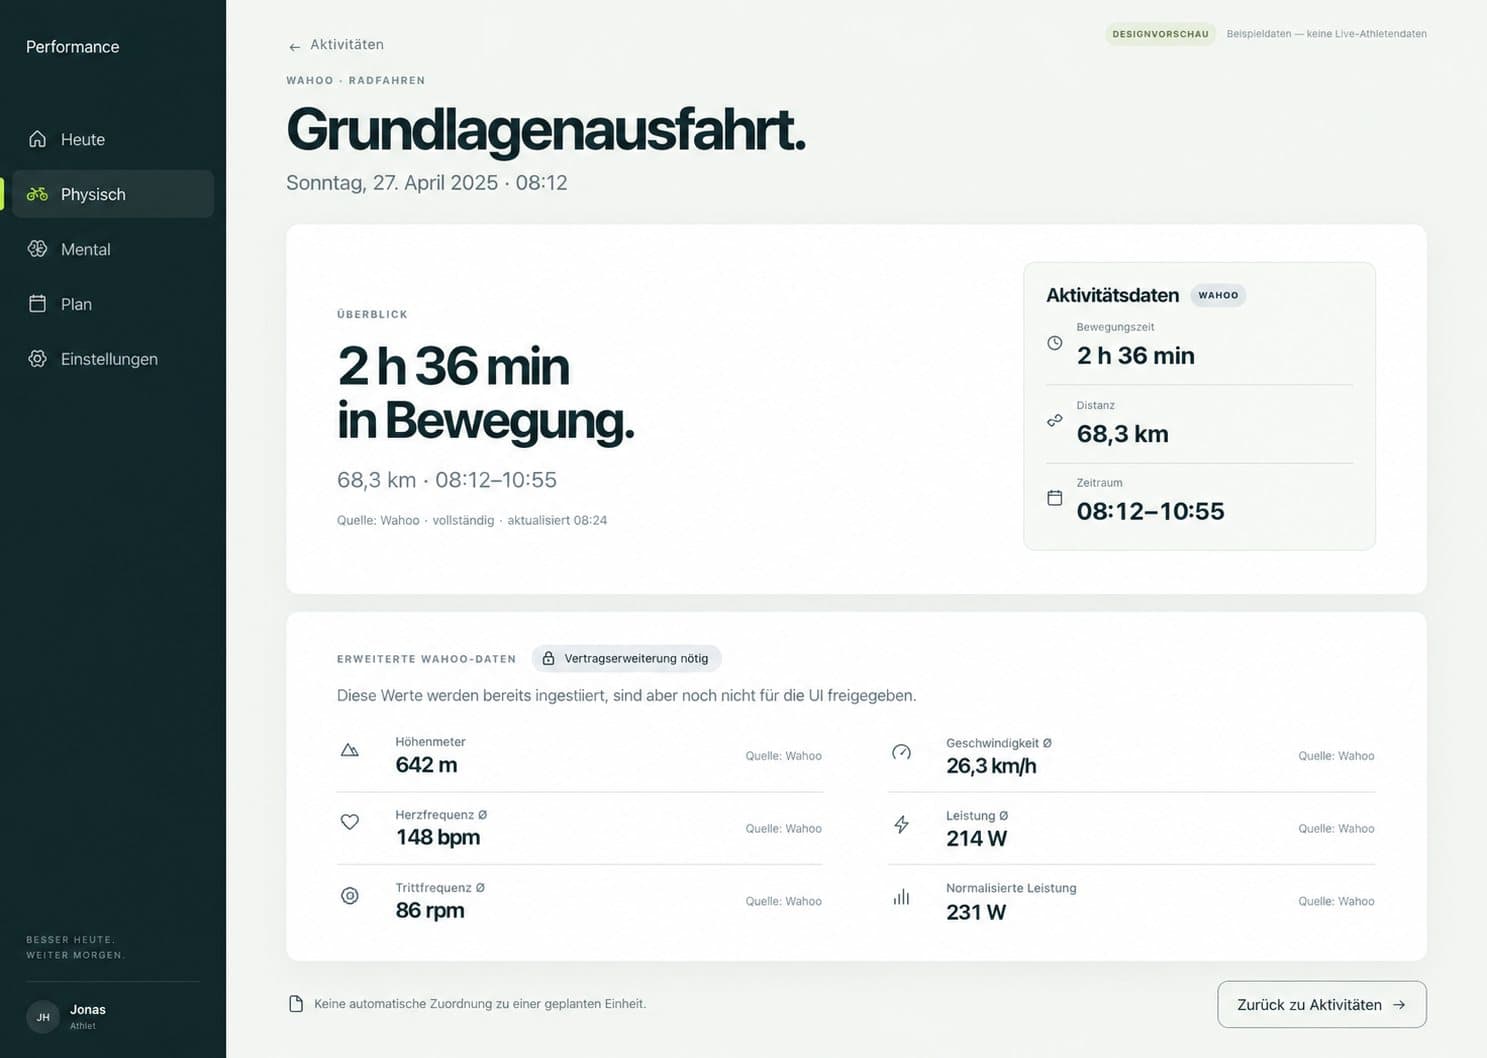1487x1058 pixels.
Task: Click the heart icon for Herzfrequenz
Action: (x=349, y=822)
